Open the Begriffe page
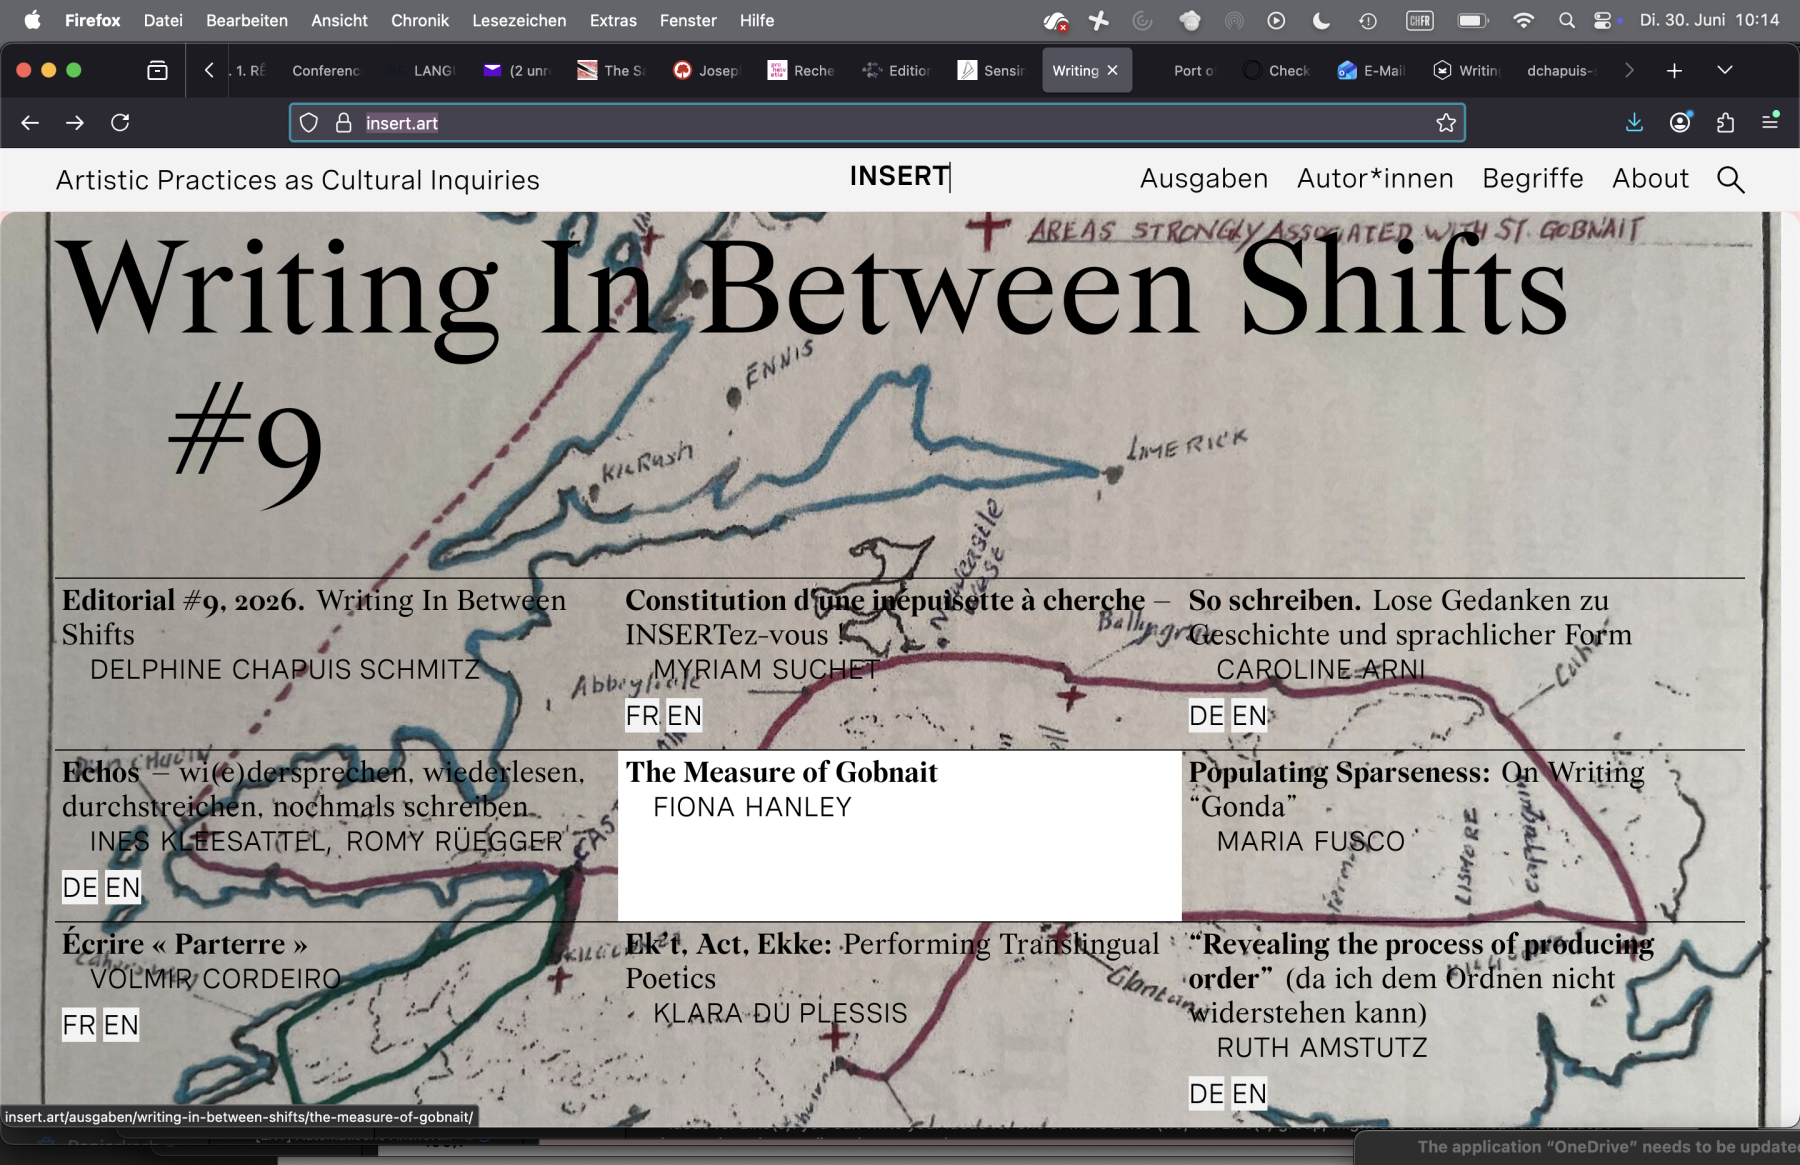Viewport: 1800px width, 1165px height. (x=1533, y=179)
